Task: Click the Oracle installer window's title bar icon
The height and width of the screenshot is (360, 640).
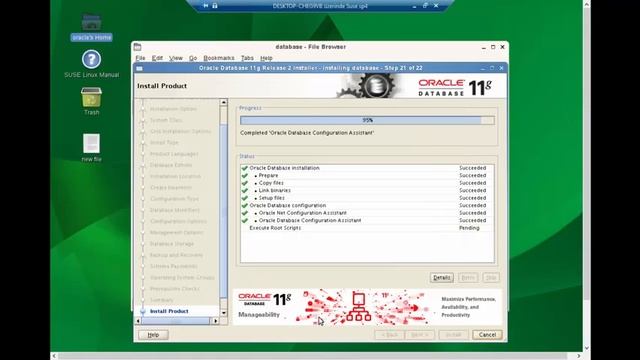Action: [139, 68]
